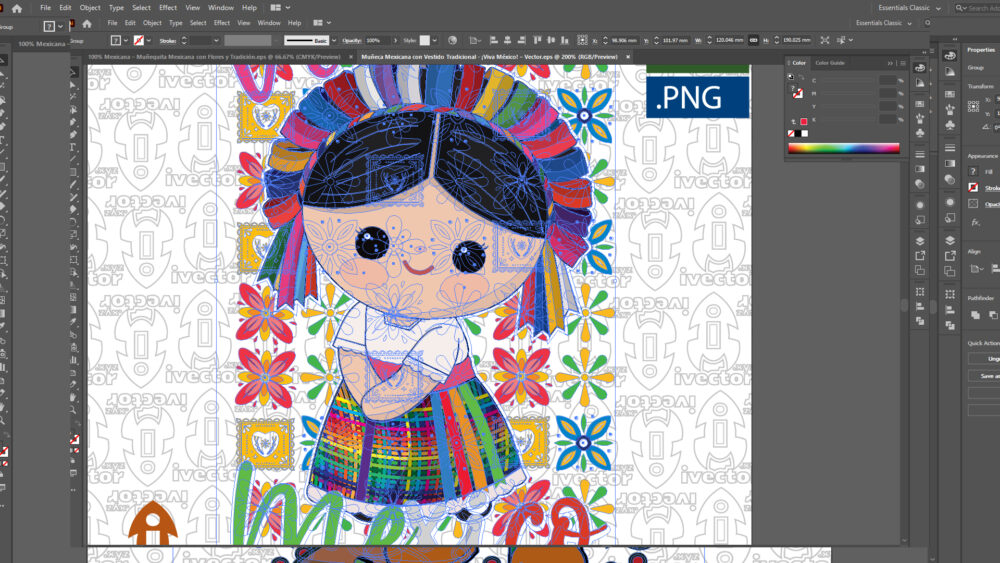Click Stroke link in Properties Appearance section
The width and height of the screenshot is (1000, 563).
coord(992,188)
